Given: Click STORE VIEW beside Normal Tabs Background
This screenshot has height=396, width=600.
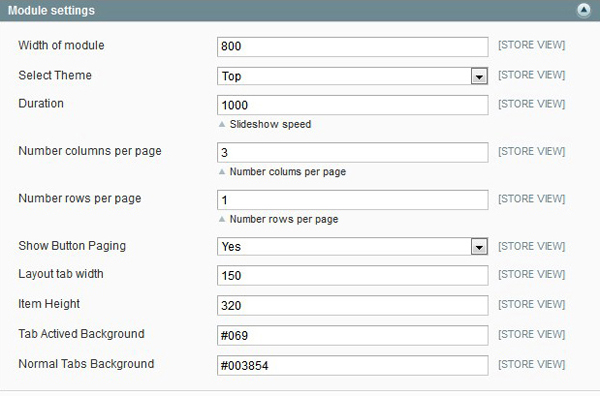Looking at the screenshot, I should coord(532,364).
